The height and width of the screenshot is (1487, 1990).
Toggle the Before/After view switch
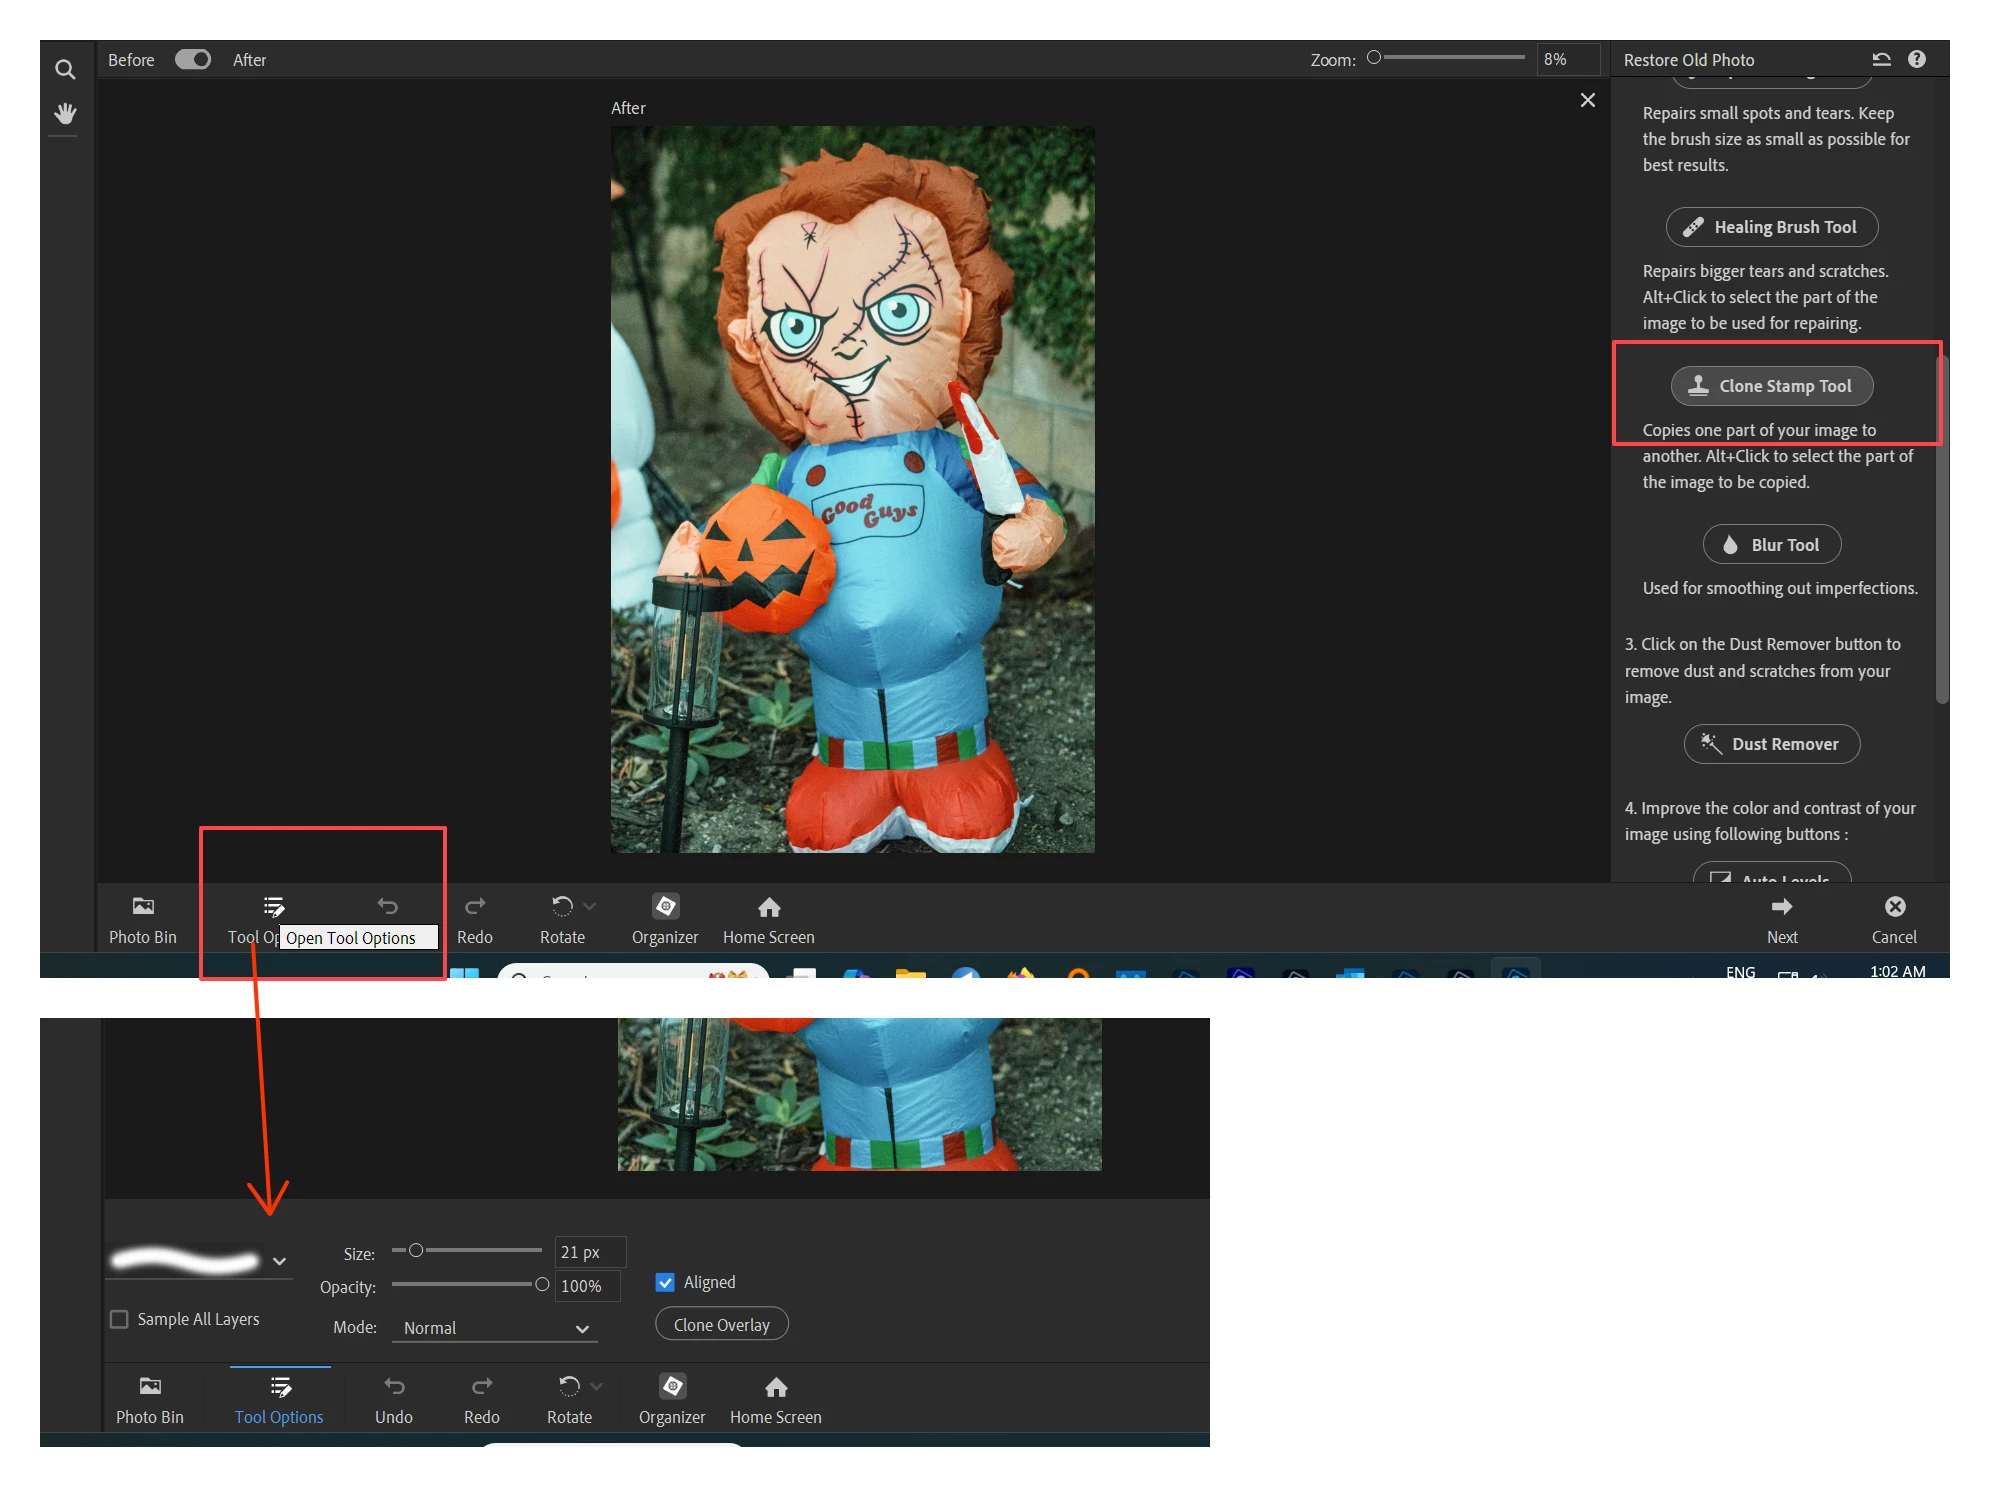[x=193, y=60]
